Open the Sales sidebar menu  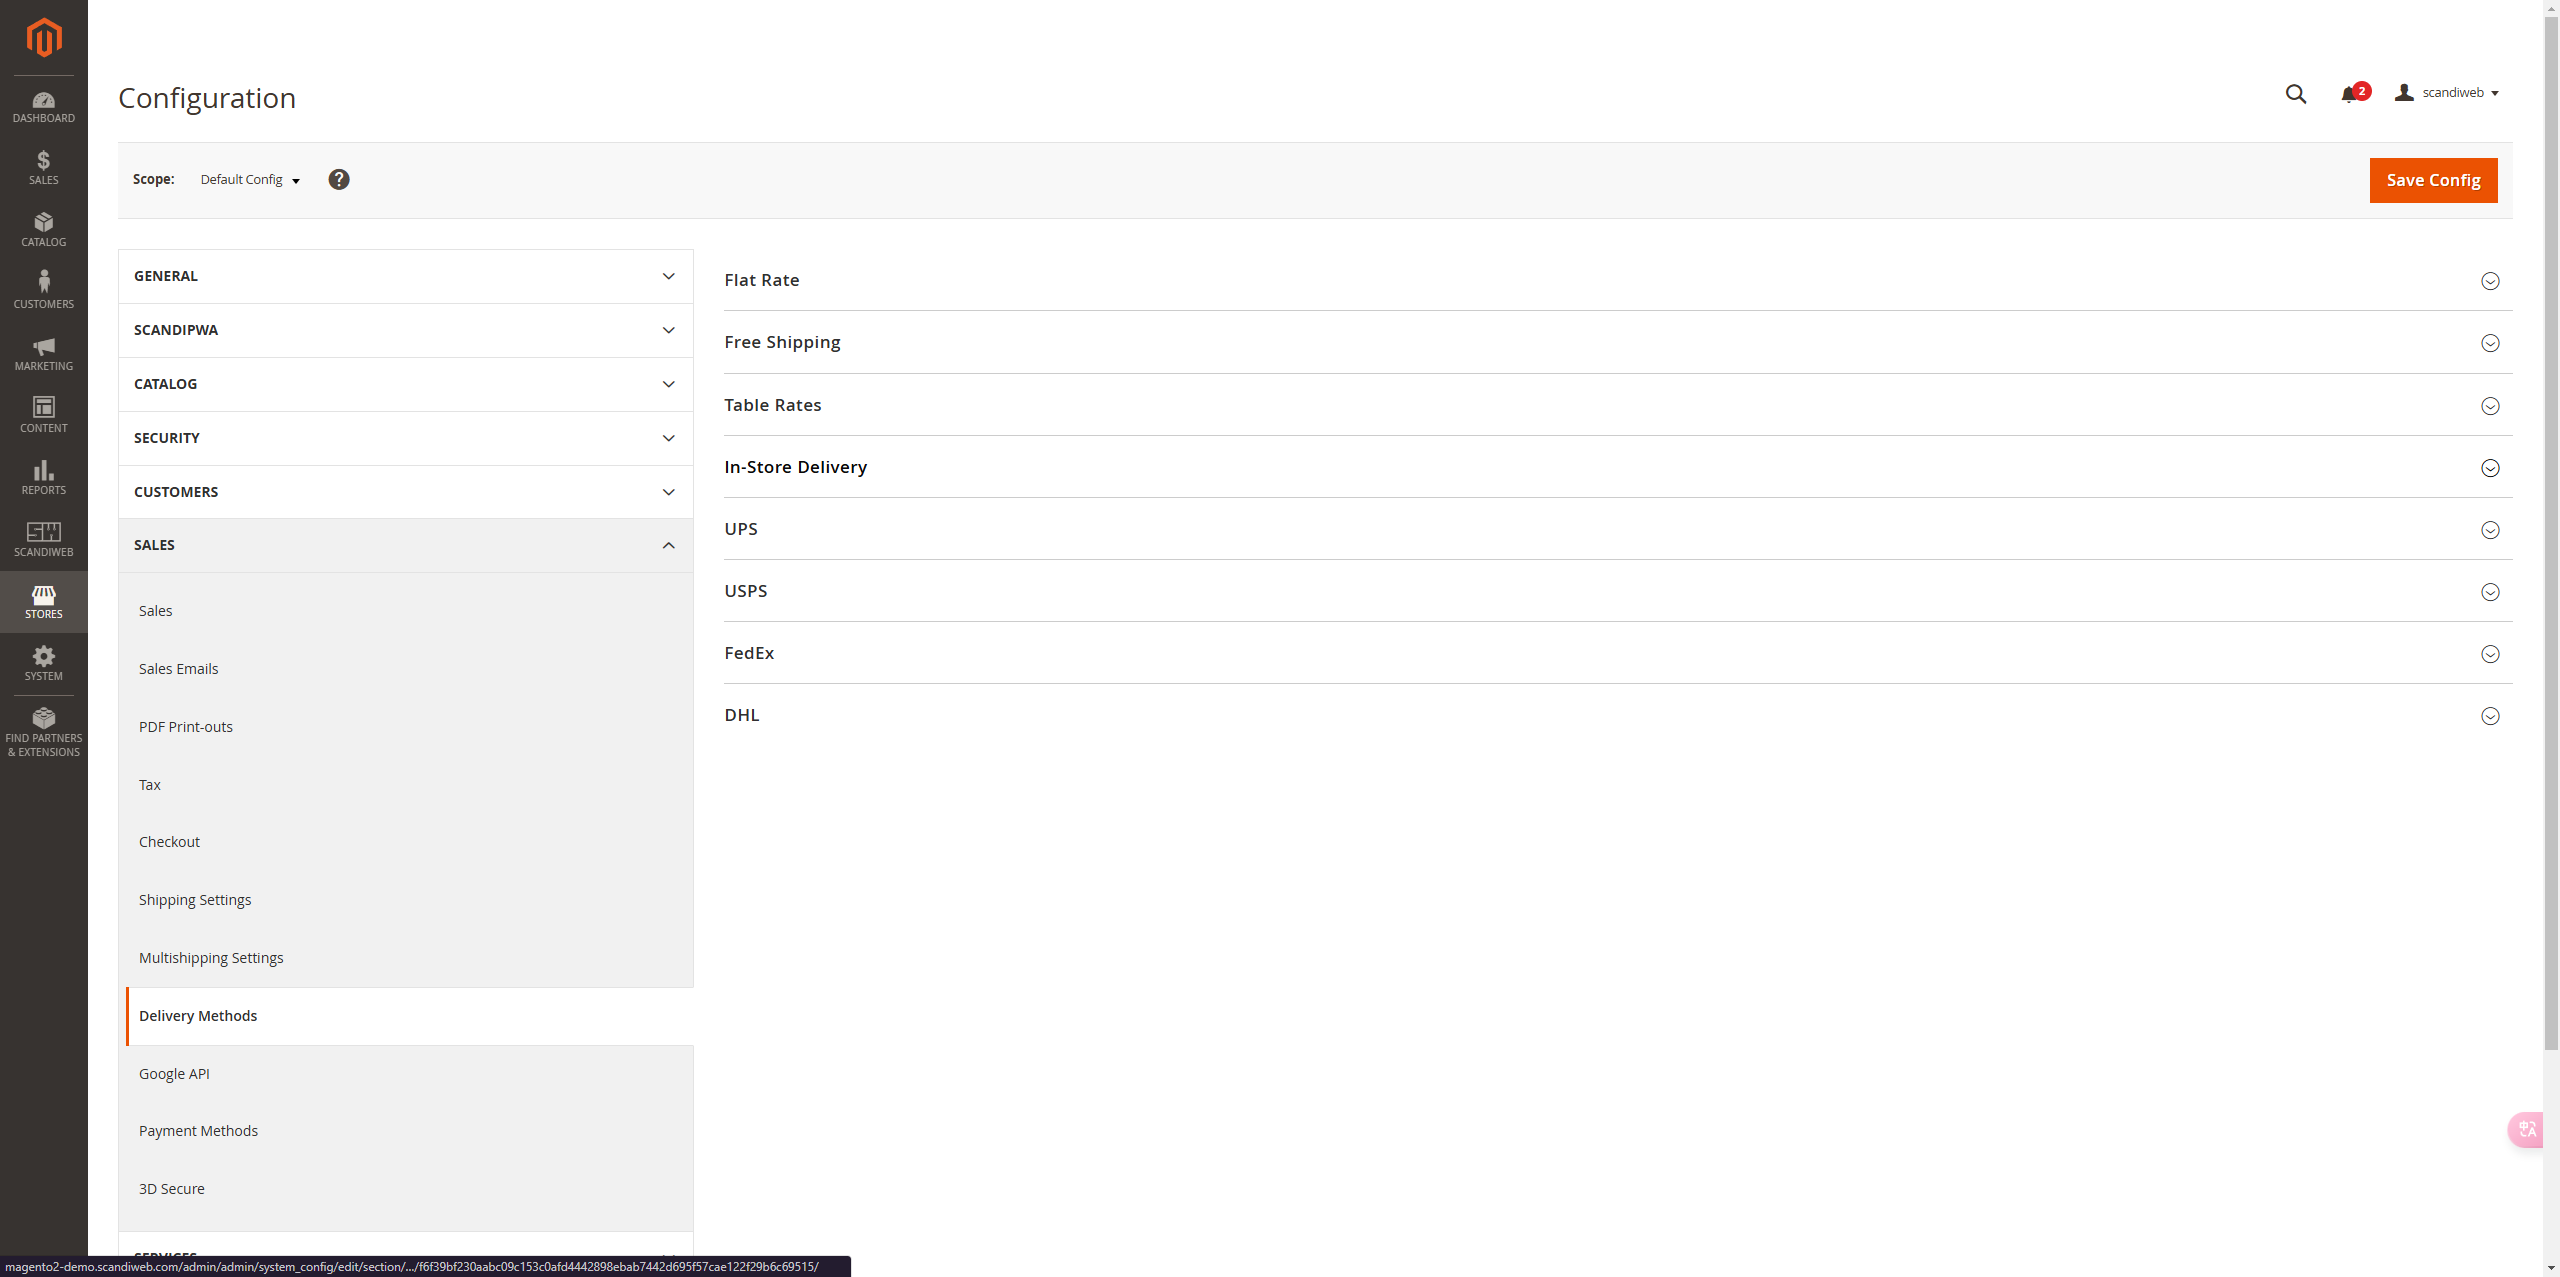tap(44, 167)
